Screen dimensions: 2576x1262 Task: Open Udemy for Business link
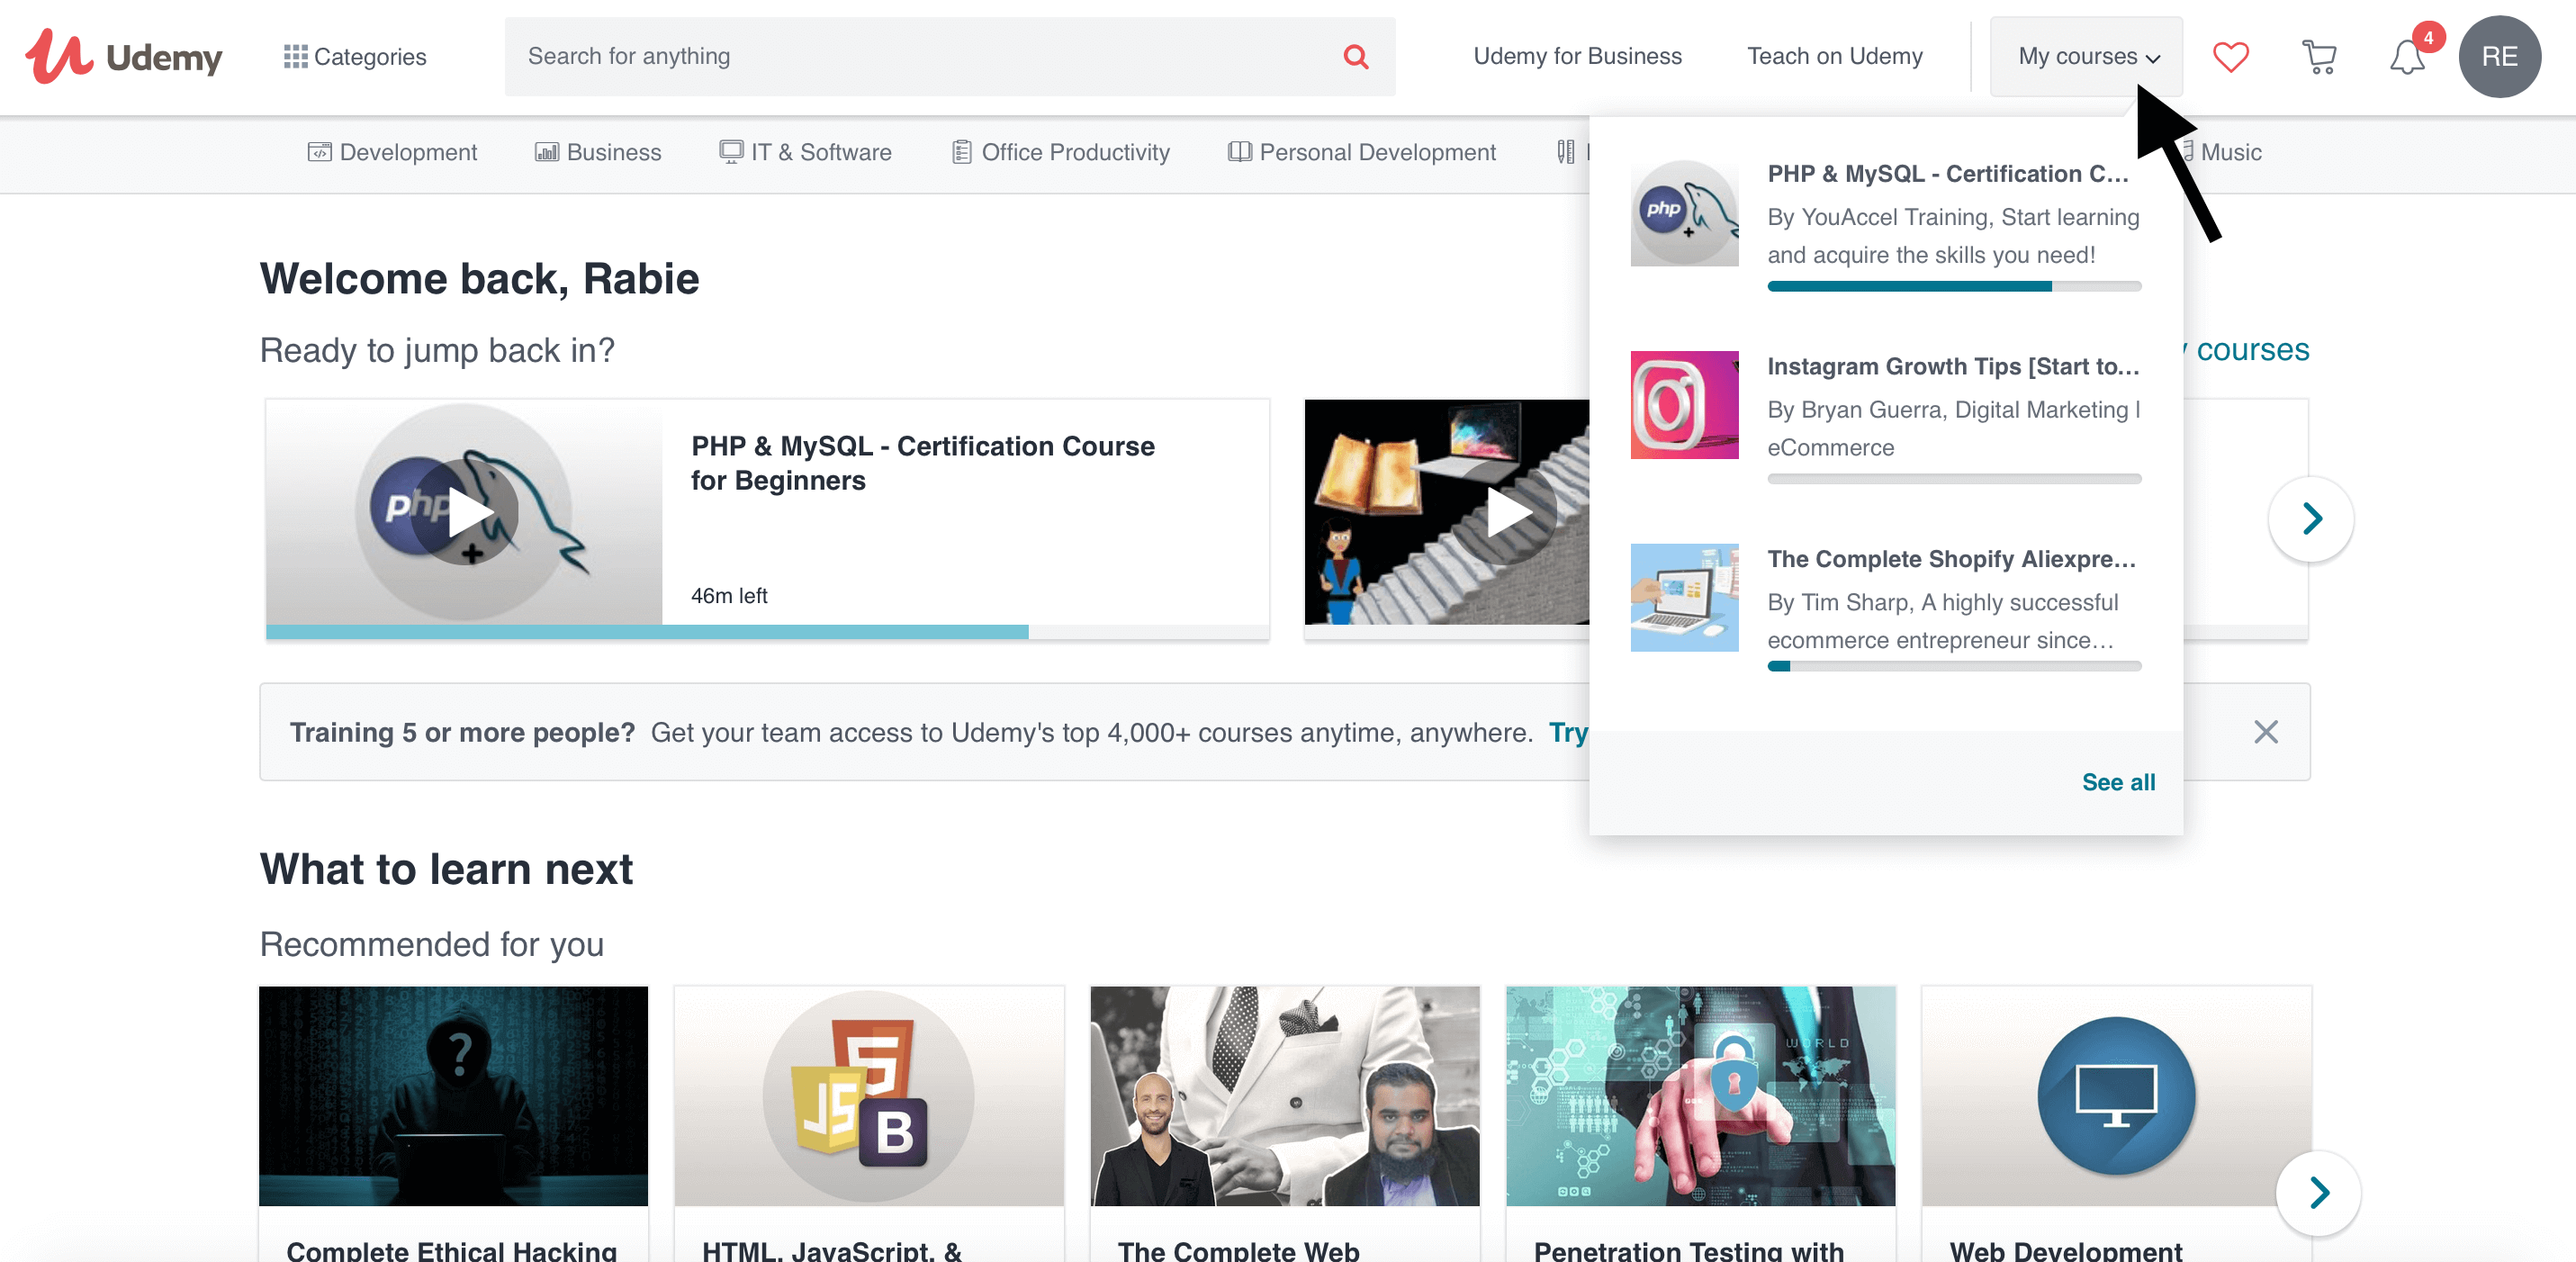point(1577,57)
